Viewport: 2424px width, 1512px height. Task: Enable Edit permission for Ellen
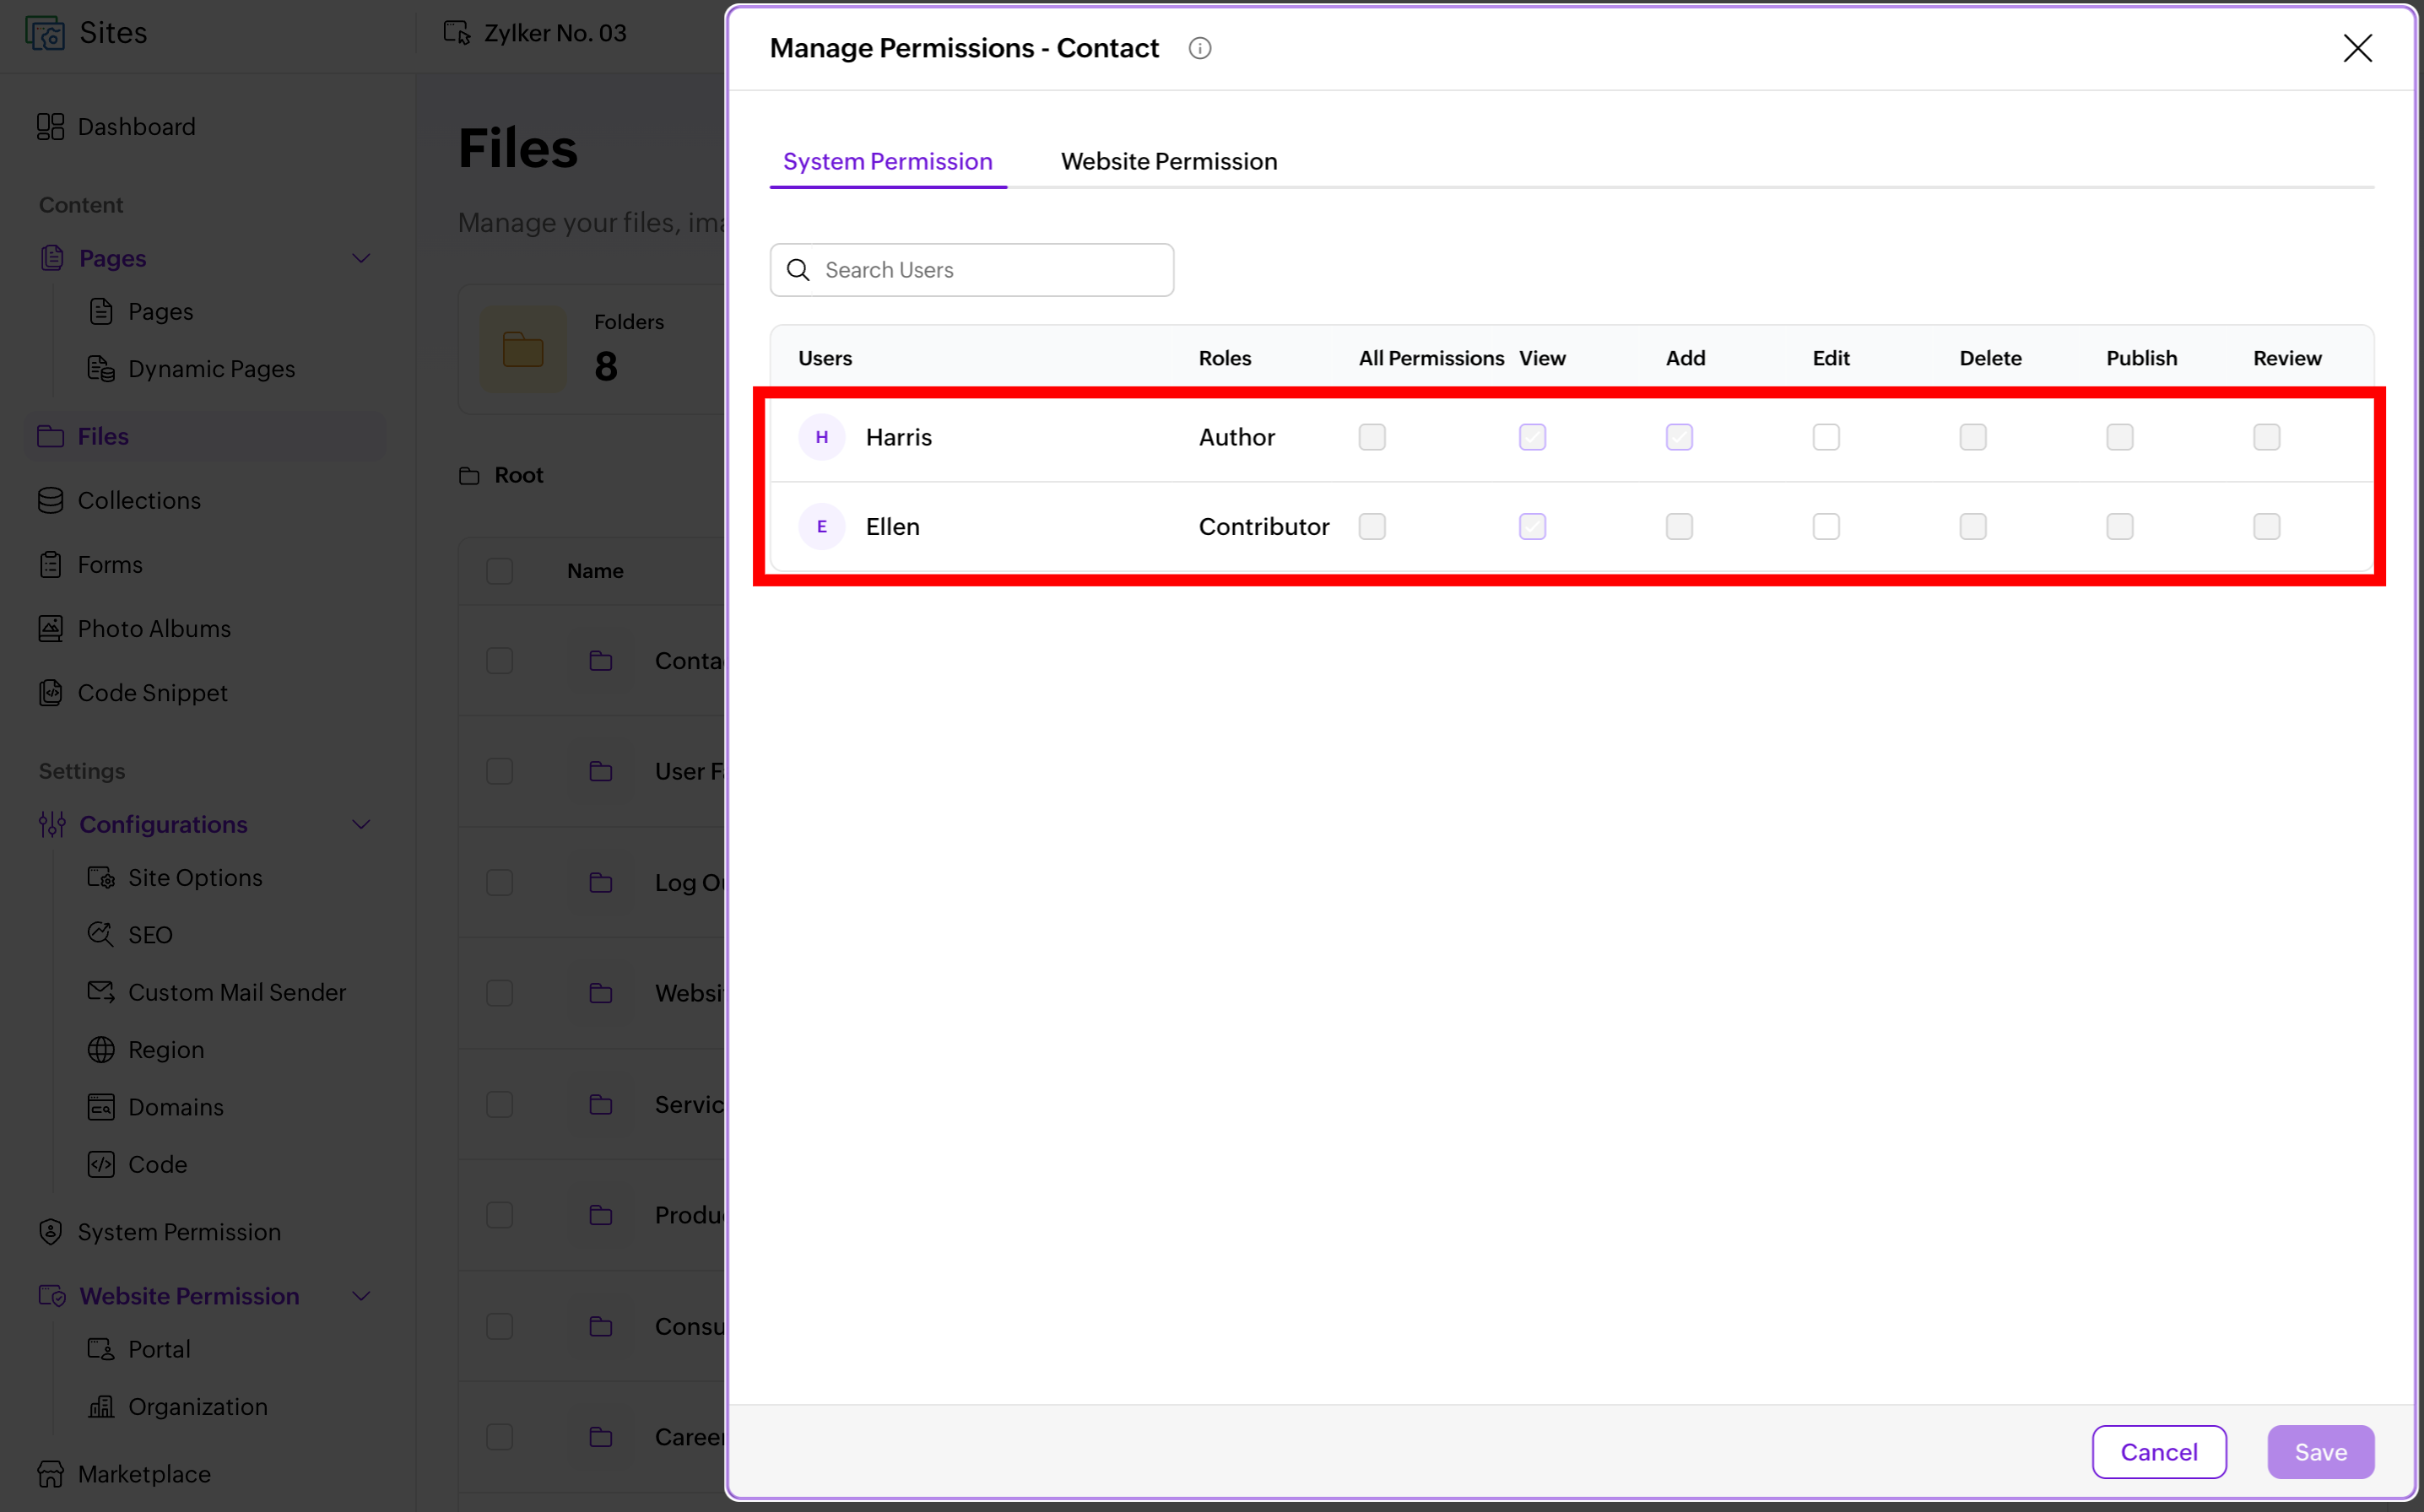(x=1825, y=526)
